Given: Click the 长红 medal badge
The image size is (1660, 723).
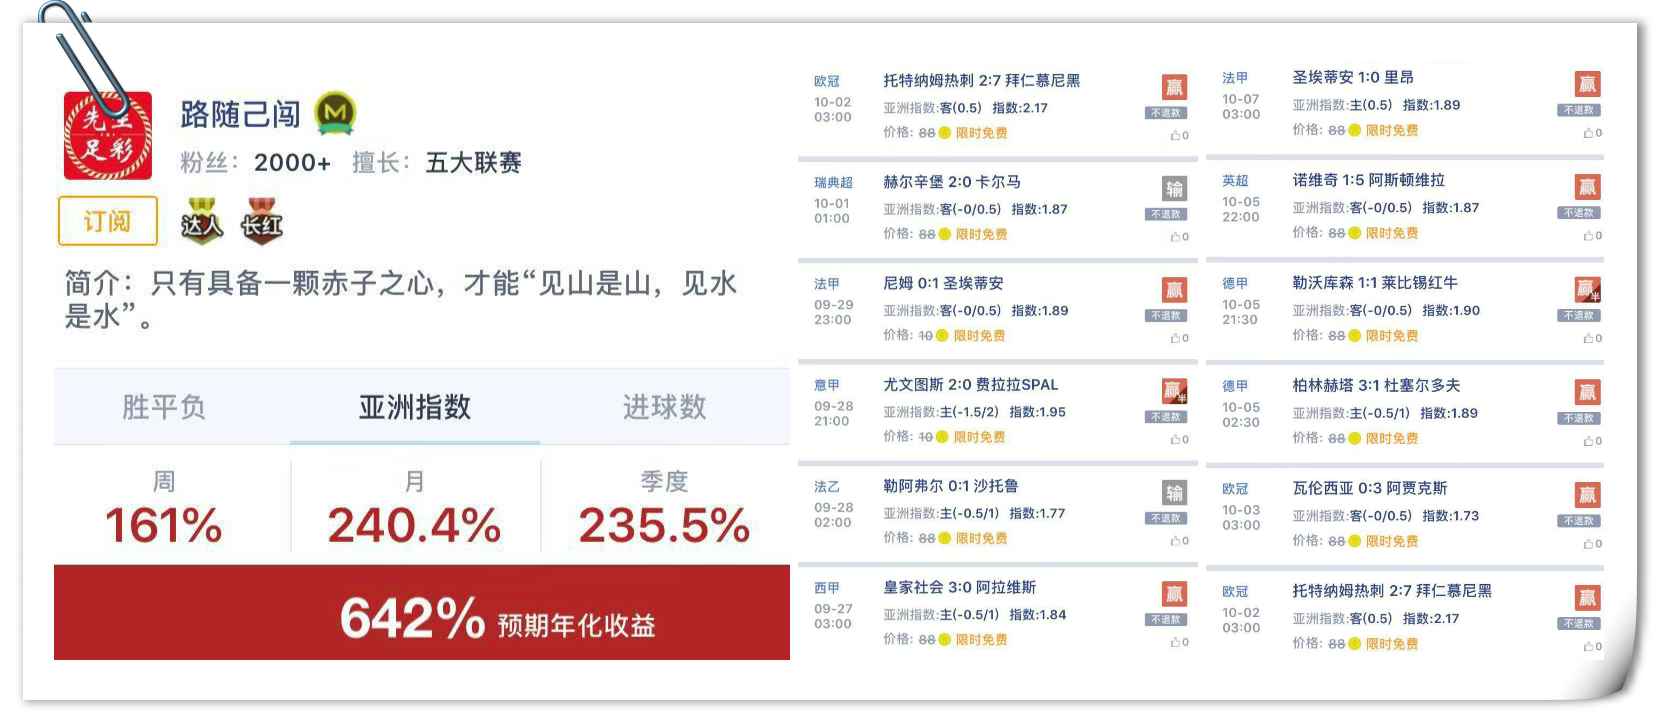Looking at the screenshot, I should tap(262, 221).
